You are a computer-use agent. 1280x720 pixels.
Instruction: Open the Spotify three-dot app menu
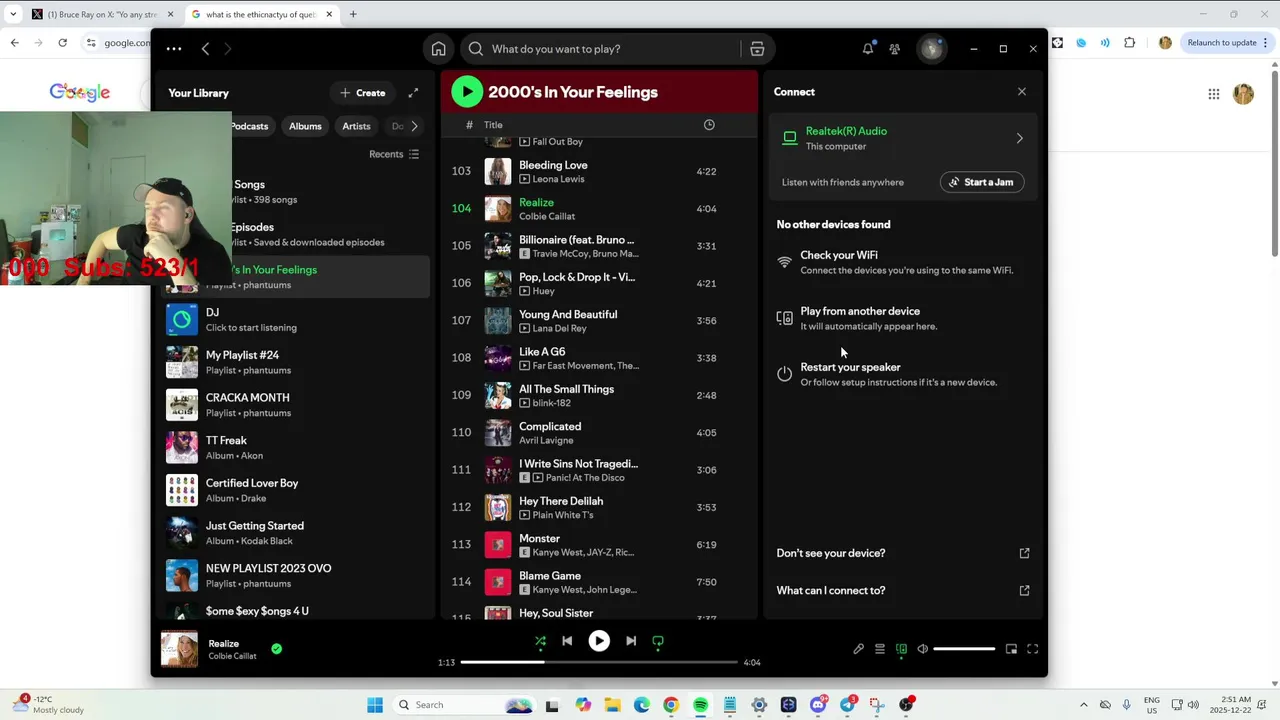tap(174, 49)
